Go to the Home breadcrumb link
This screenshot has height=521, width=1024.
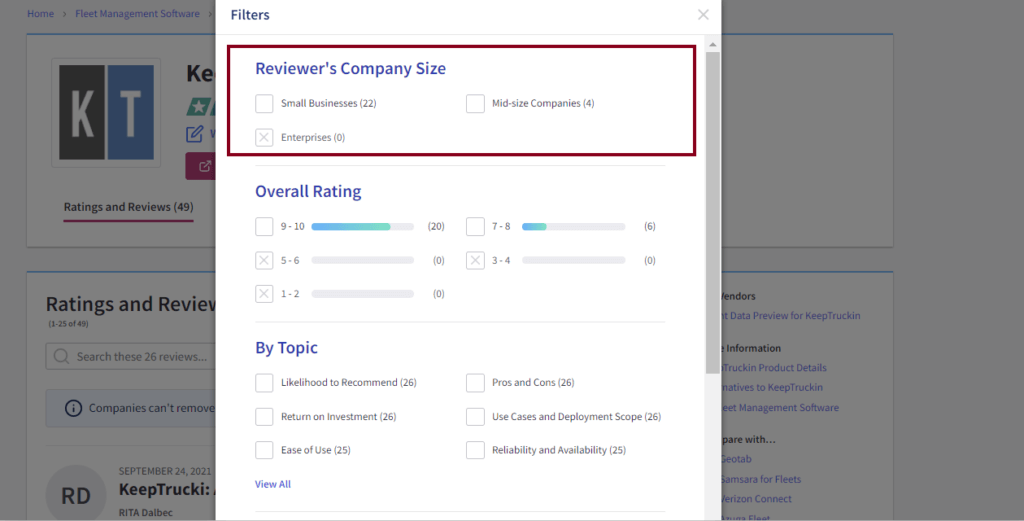click(40, 14)
